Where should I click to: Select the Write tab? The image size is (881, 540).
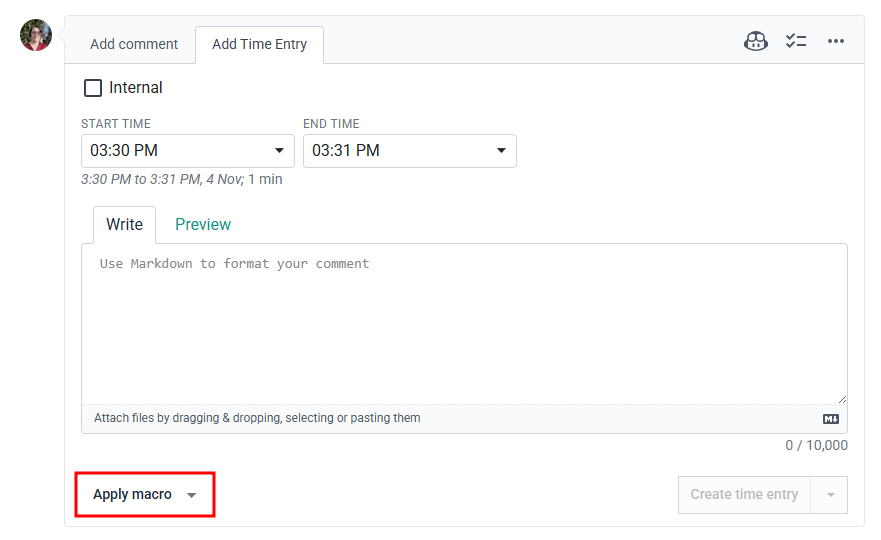pyautogui.click(x=125, y=225)
